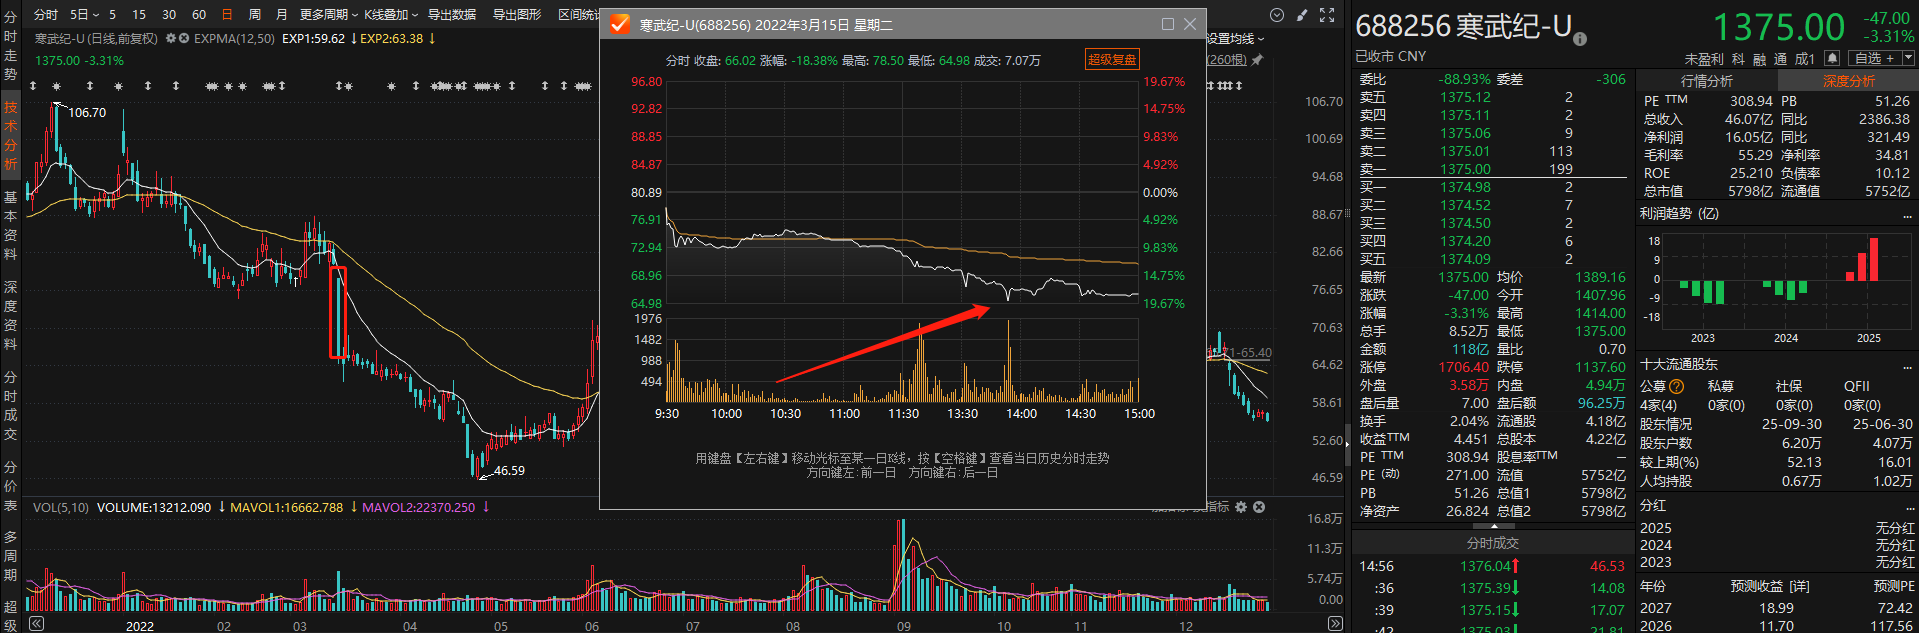This screenshot has height=633, width=1919.
Task: Expand the 5日 period dropdown
Action: (x=84, y=15)
